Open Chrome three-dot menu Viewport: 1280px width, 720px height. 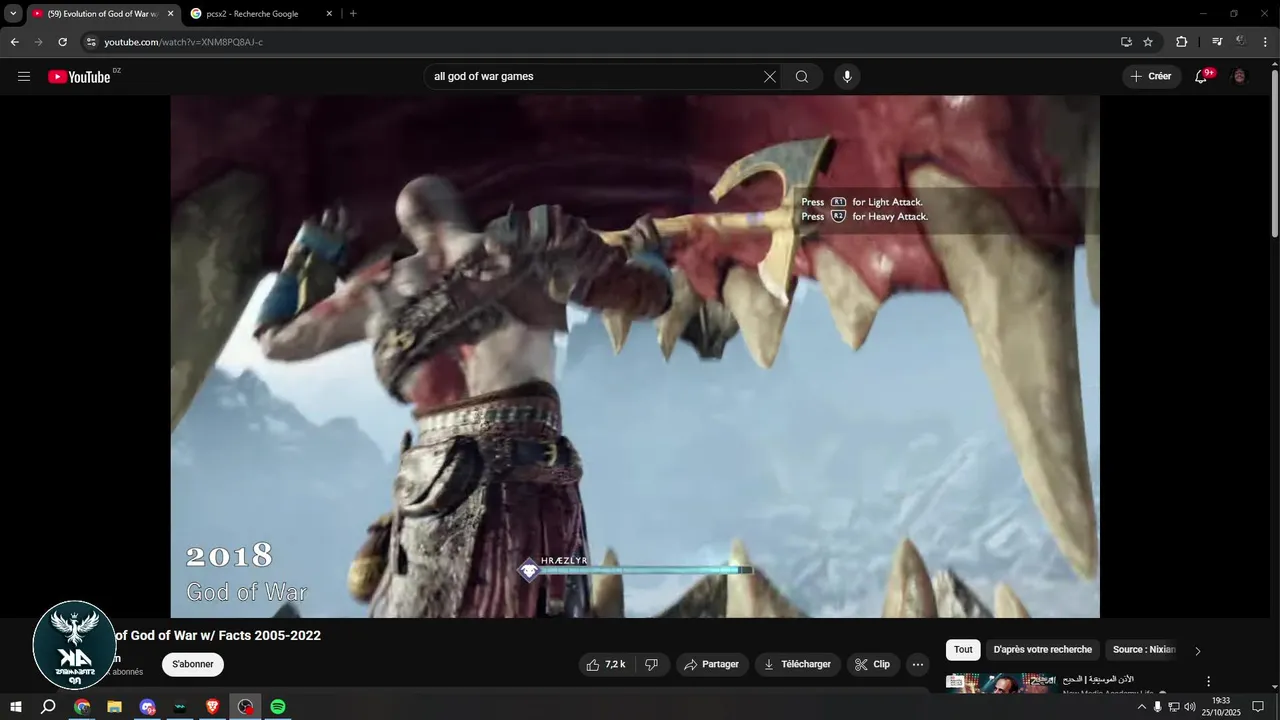pos(1265,42)
